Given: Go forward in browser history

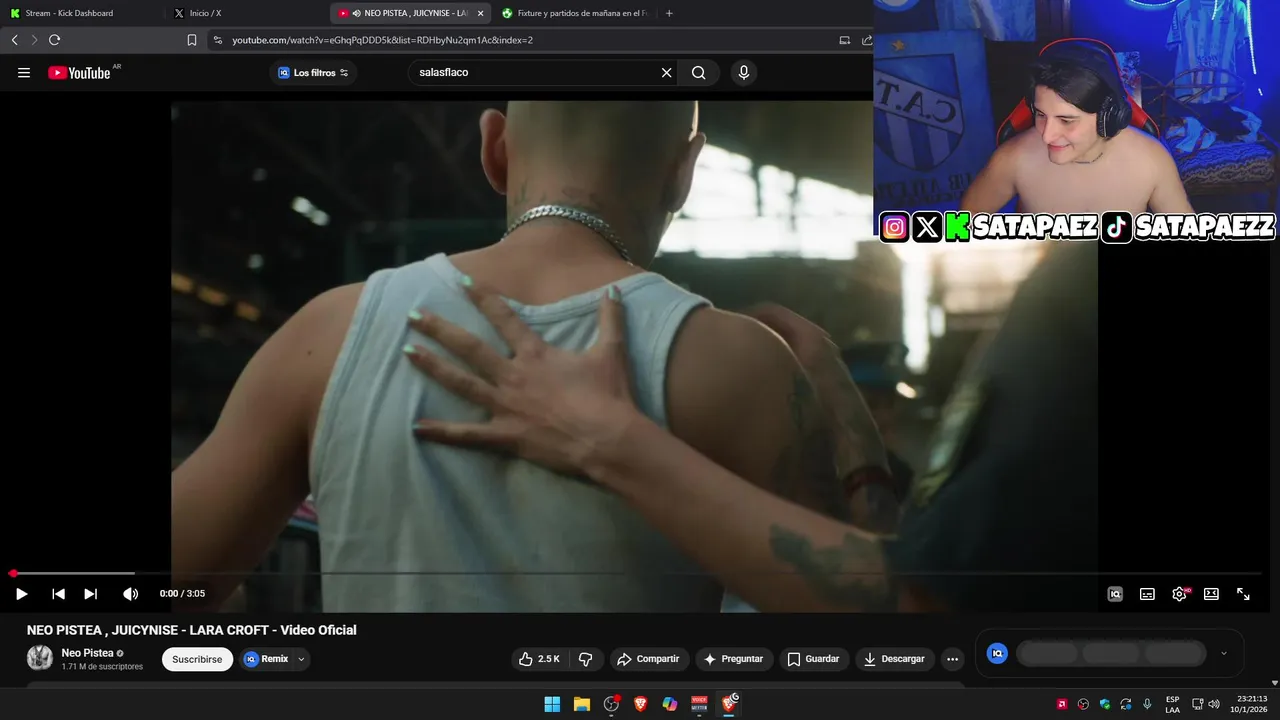Looking at the screenshot, I should click(34, 40).
